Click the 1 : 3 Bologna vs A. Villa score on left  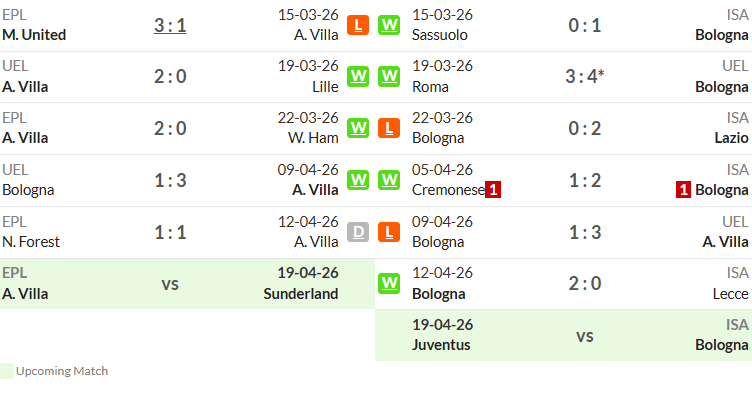tap(170, 180)
